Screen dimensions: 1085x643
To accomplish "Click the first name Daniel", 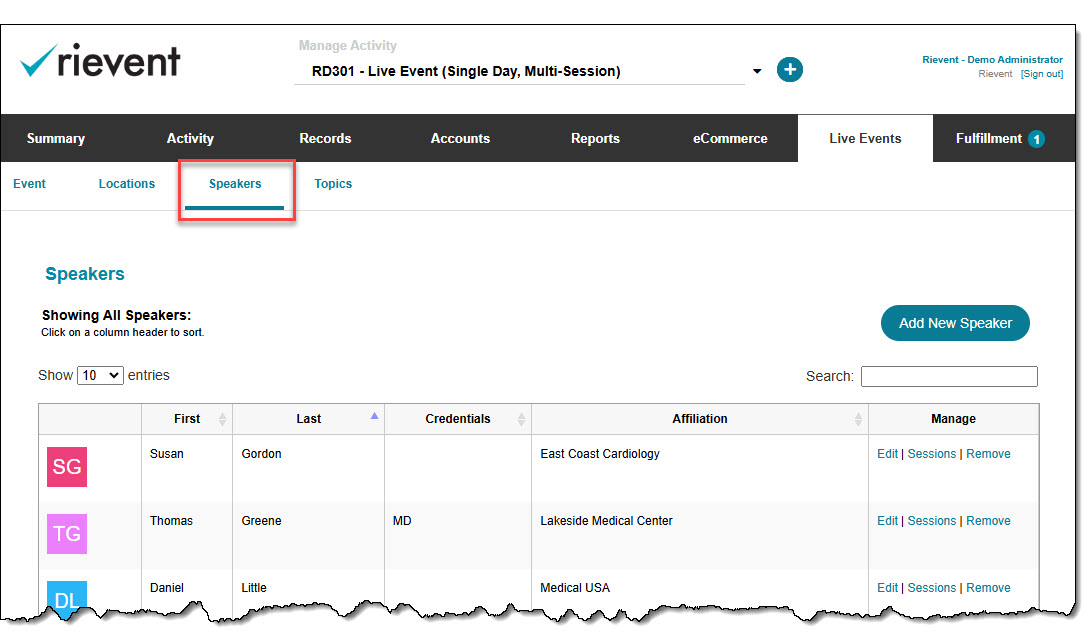I will click(167, 588).
